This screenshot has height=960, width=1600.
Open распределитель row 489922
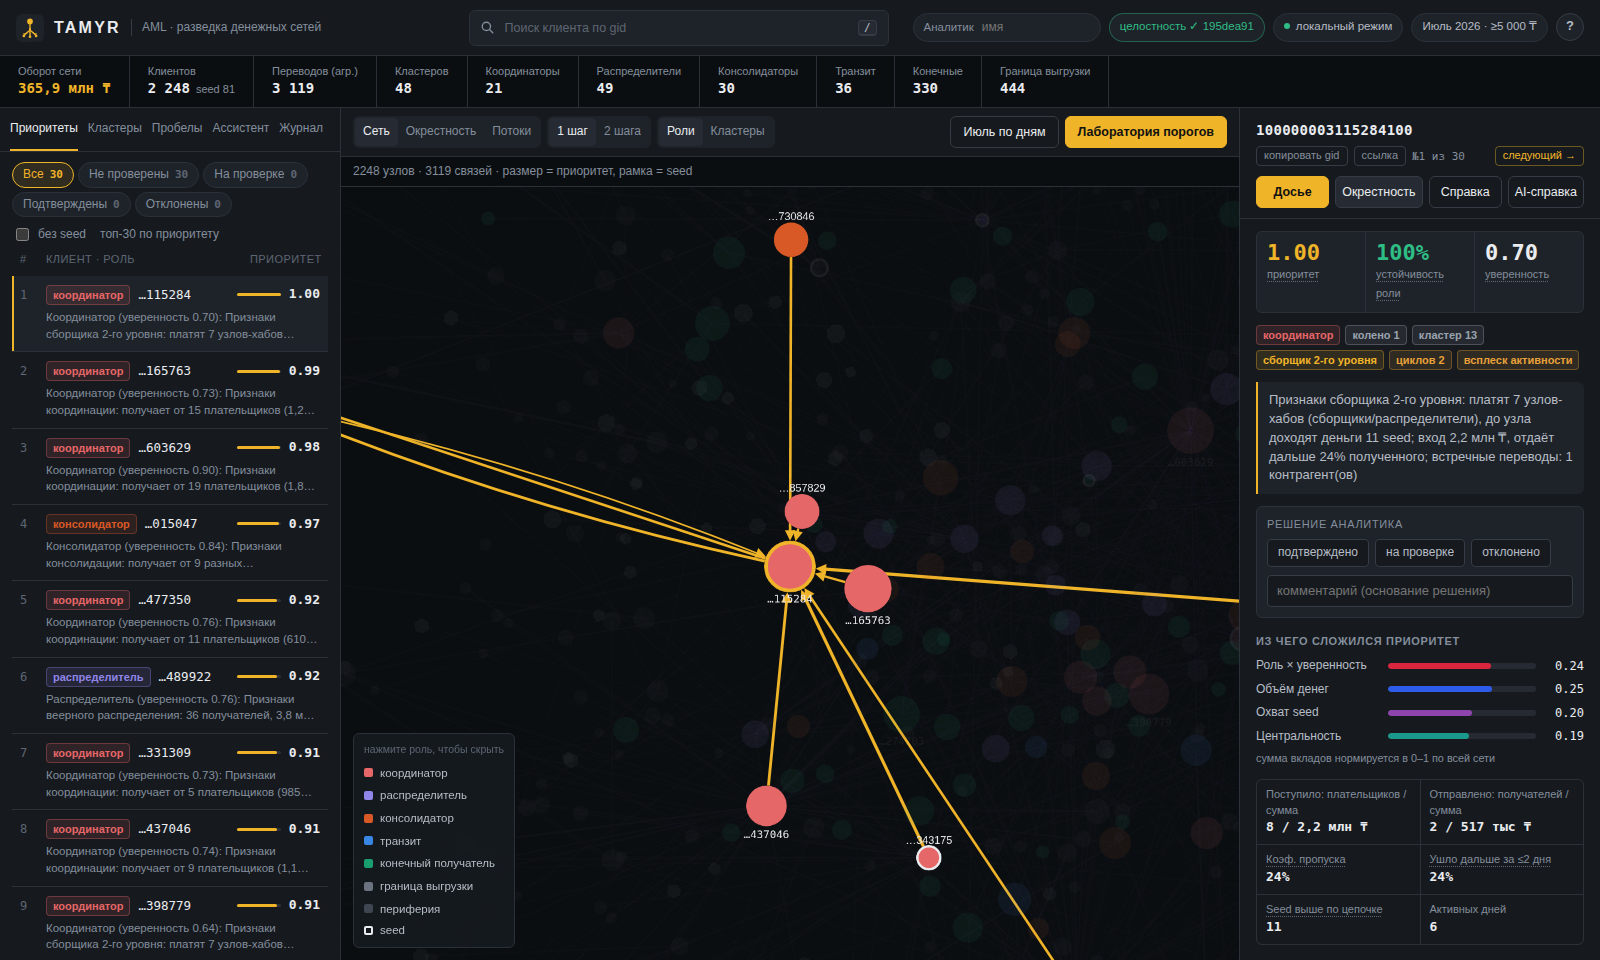pos(170,695)
